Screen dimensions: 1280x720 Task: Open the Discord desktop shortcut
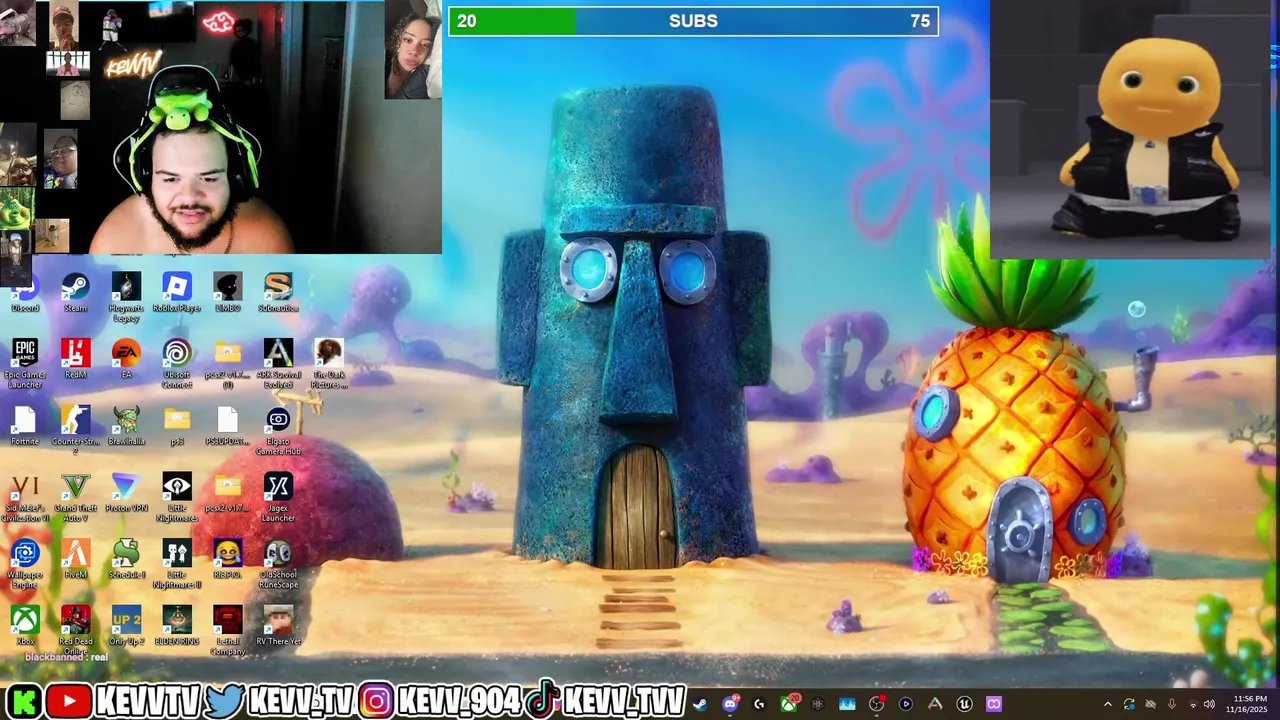pos(25,295)
